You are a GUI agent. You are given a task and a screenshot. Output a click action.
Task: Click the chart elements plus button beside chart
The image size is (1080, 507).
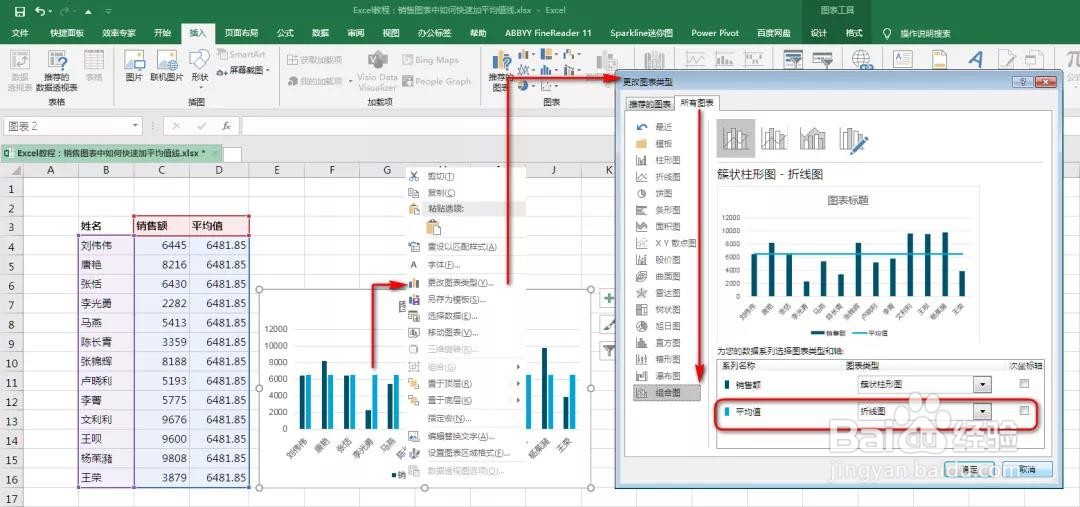tap(609, 298)
